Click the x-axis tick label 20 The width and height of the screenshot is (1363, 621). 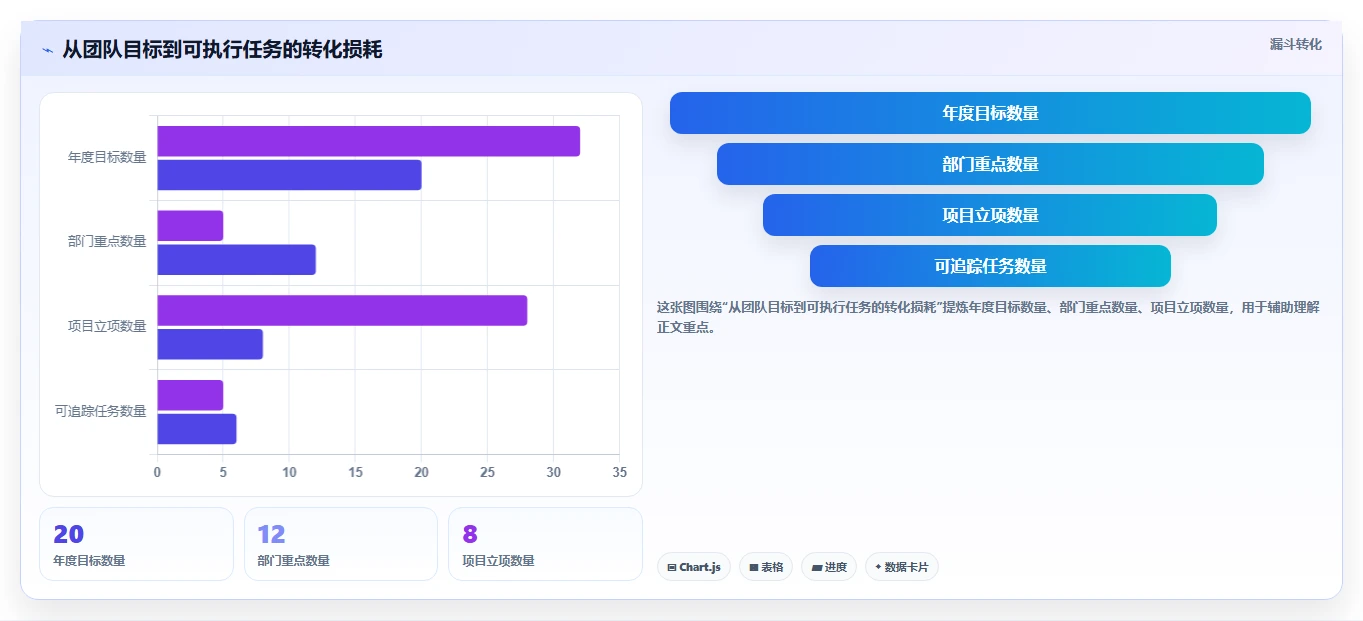point(421,472)
